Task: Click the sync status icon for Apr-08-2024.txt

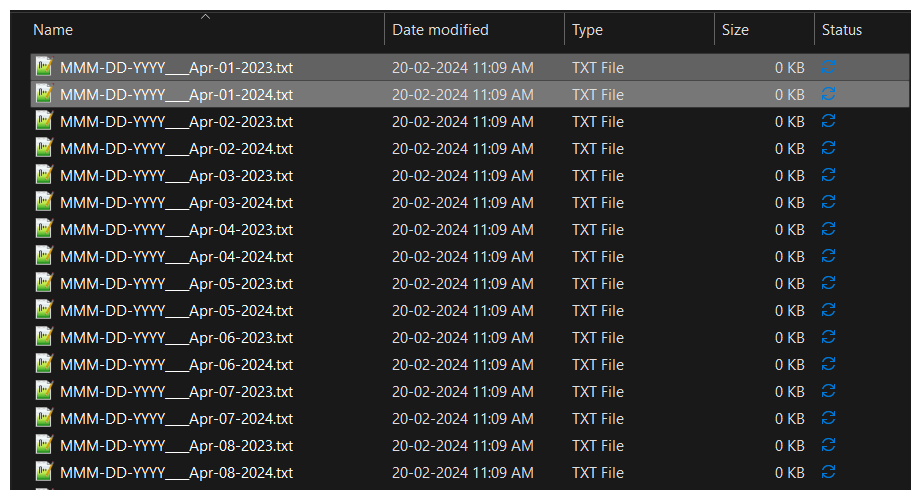Action: click(x=828, y=472)
